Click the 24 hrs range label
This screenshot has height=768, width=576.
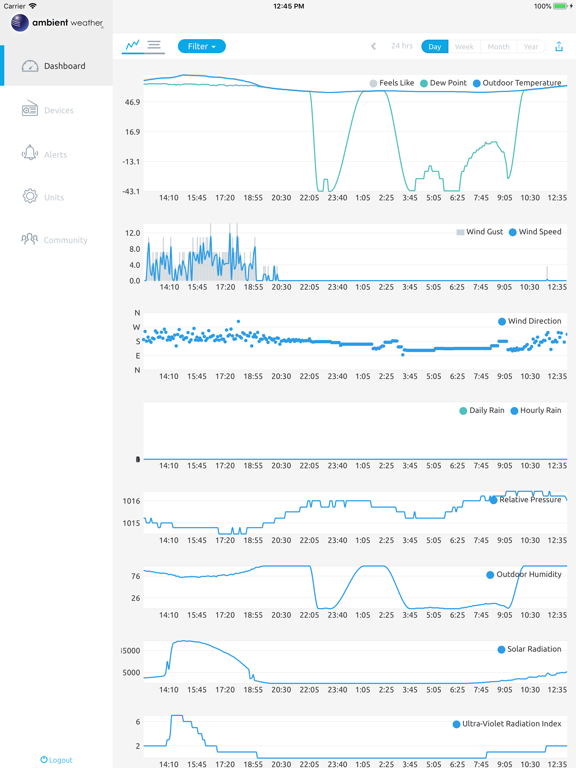pyautogui.click(x=402, y=46)
